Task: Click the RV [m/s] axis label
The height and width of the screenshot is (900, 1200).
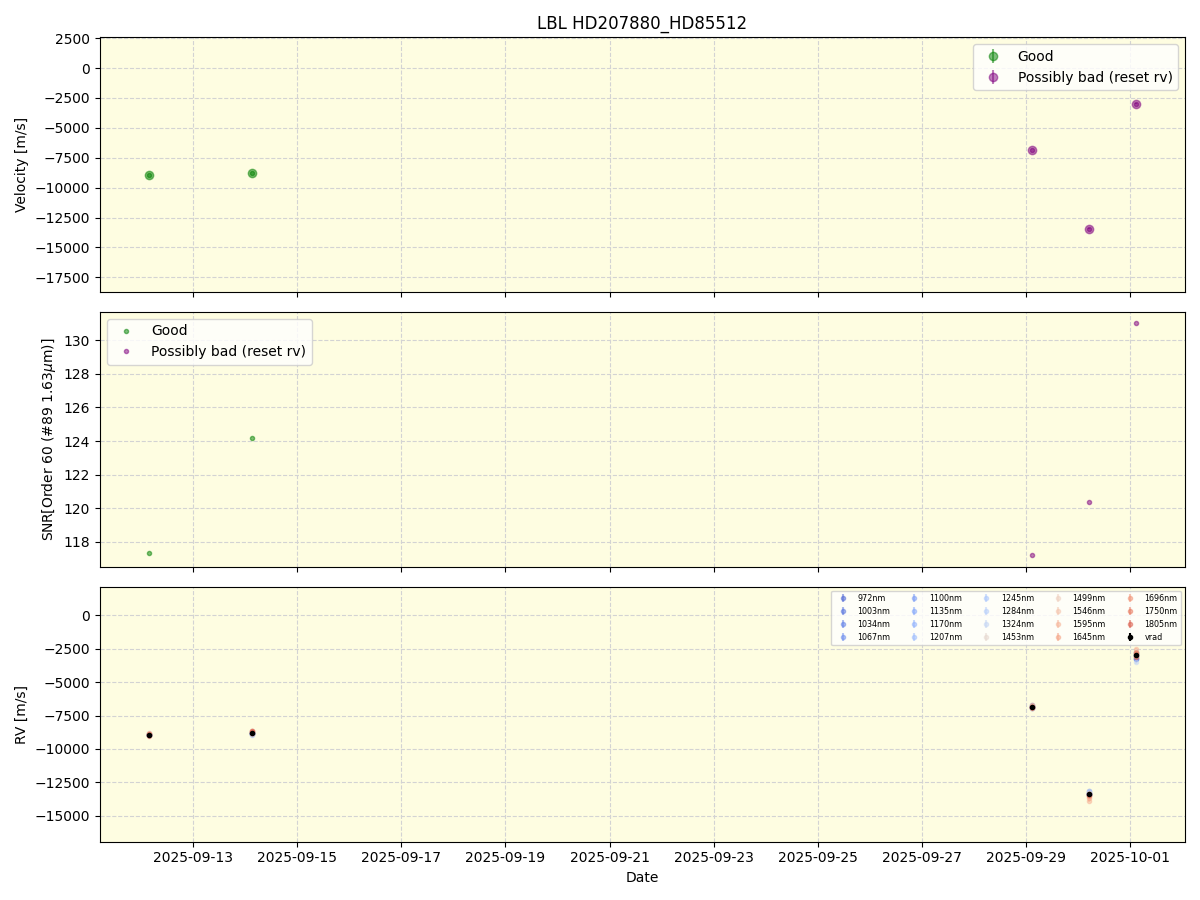Action: tap(21, 714)
